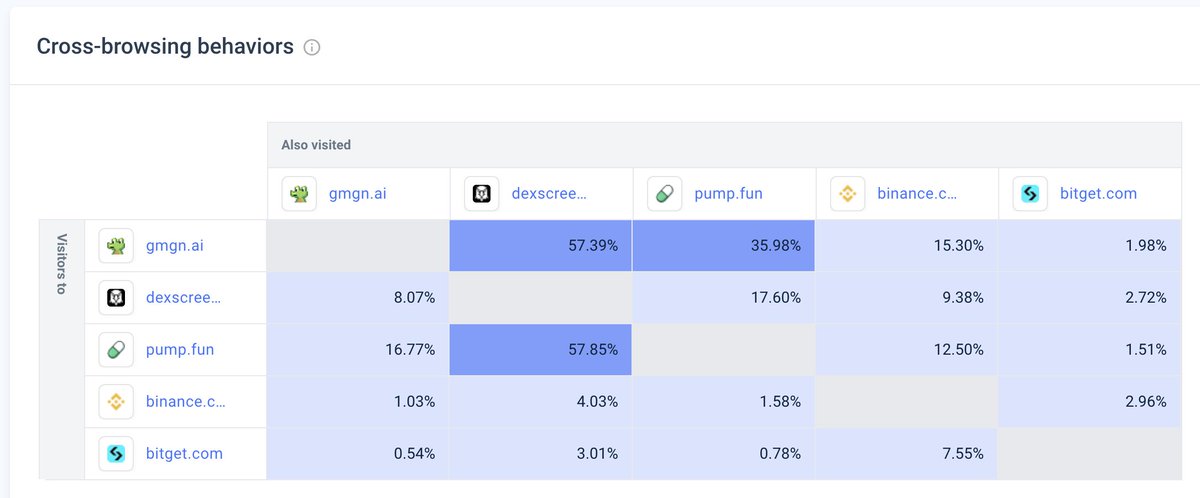Screen dimensions: 1200x498
Task: Click the gmgn.ai logo in row header
Action: coord(116,246)
